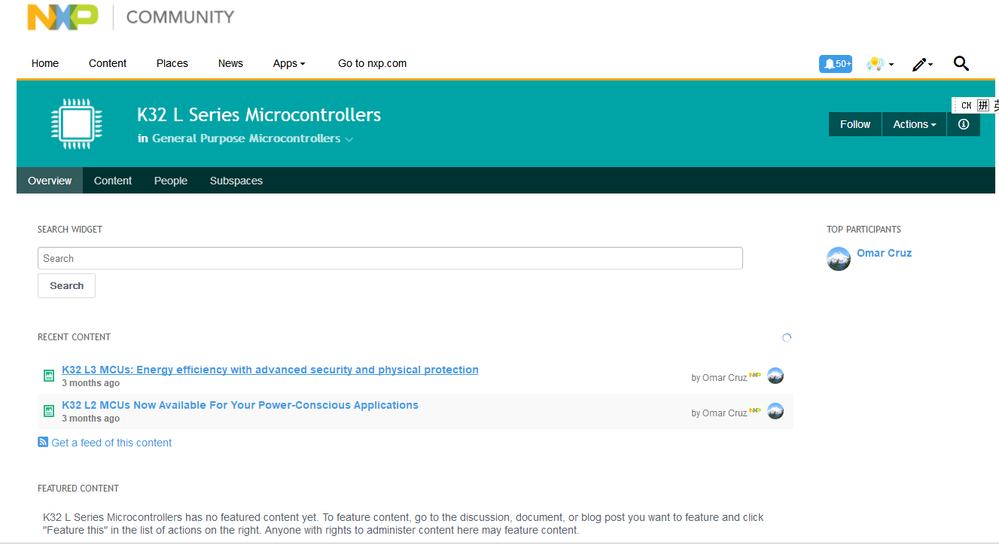Click Omar Cruz avatar in K32 L2 row
Screen dimensions: 999x545
[x=775, y=412]
